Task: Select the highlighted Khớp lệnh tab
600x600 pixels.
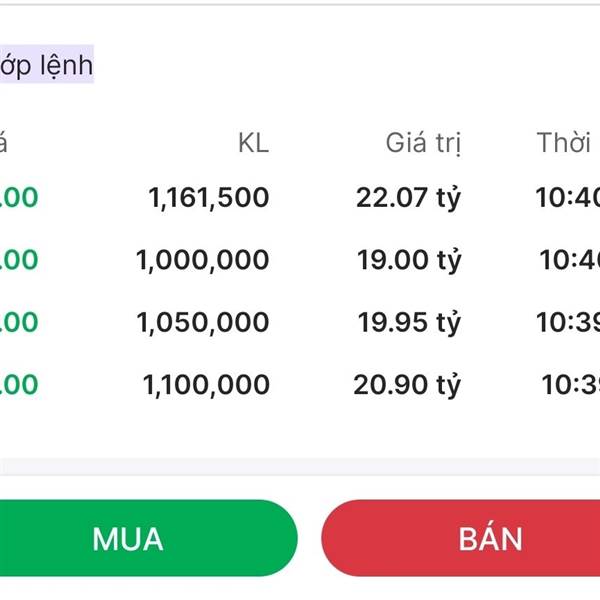Action: pos(46,66)
